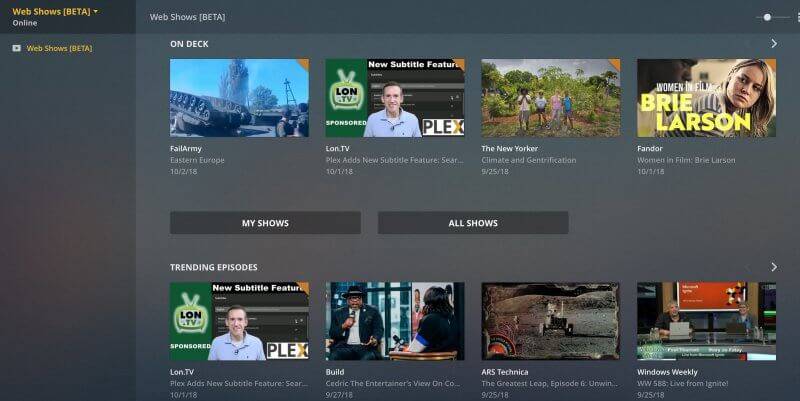
Task: Click the Build show title
Action: (335, 372)
